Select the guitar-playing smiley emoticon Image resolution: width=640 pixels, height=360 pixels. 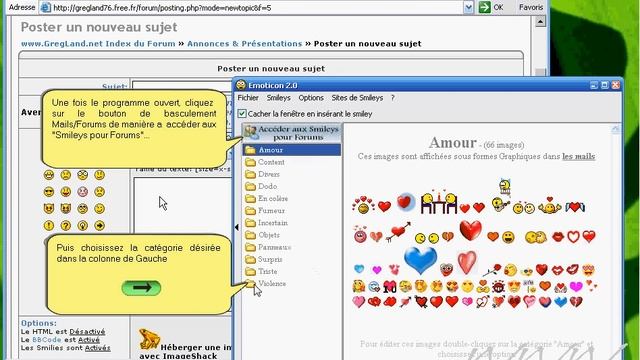500,204
